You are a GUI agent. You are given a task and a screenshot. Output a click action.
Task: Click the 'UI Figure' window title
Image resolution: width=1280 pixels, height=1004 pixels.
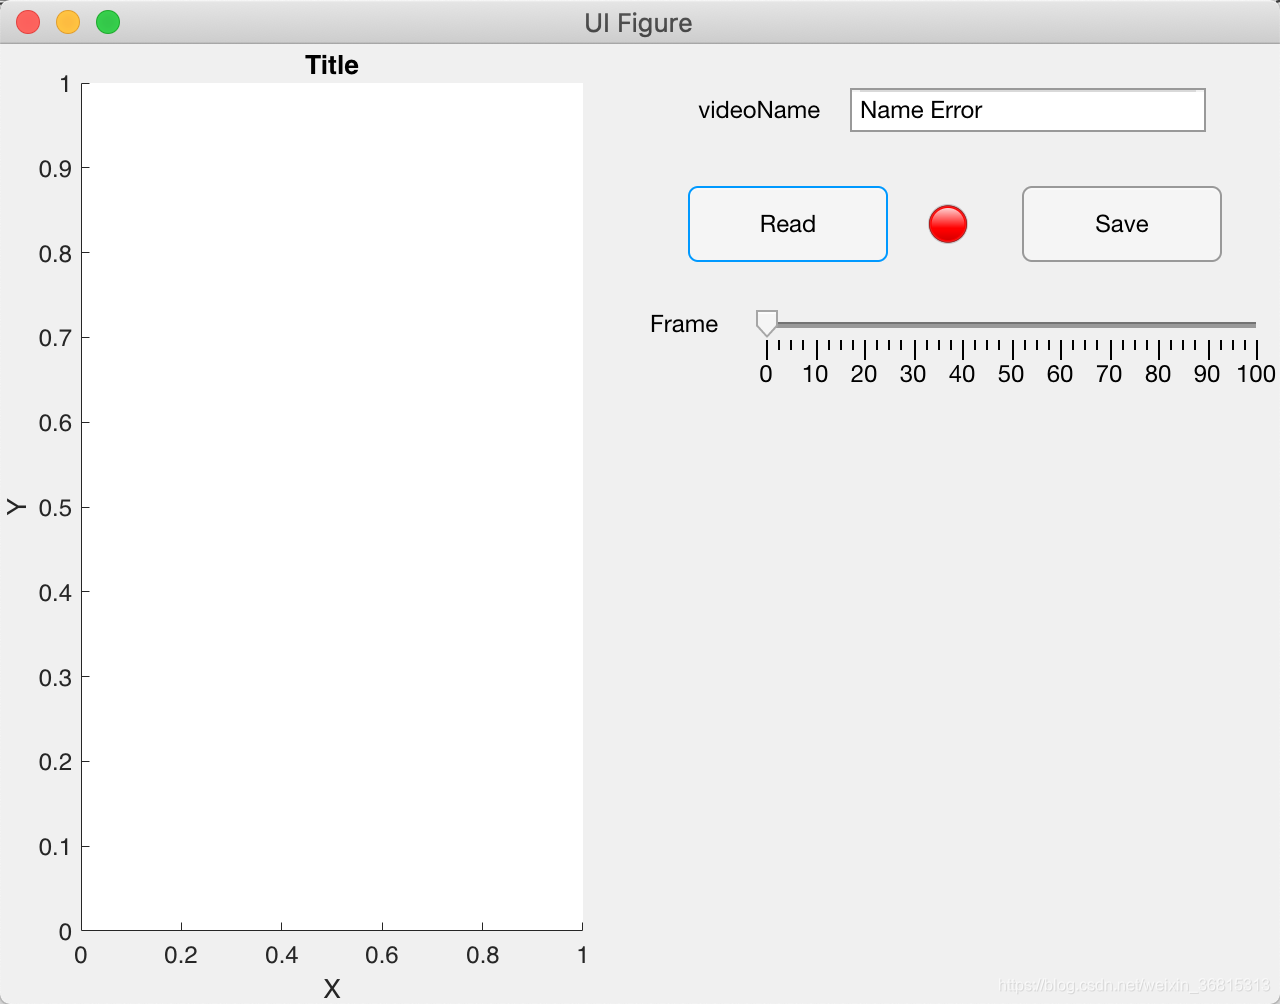(x=638, y=23)
